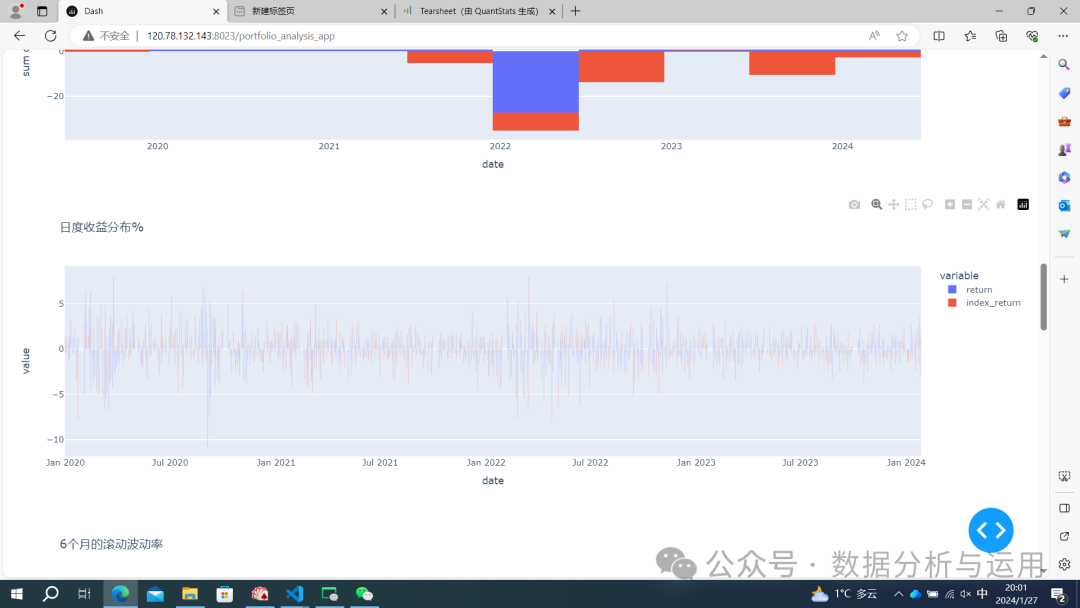
Task: Open the Windows Start menu
Action: [x=17, y=594]
